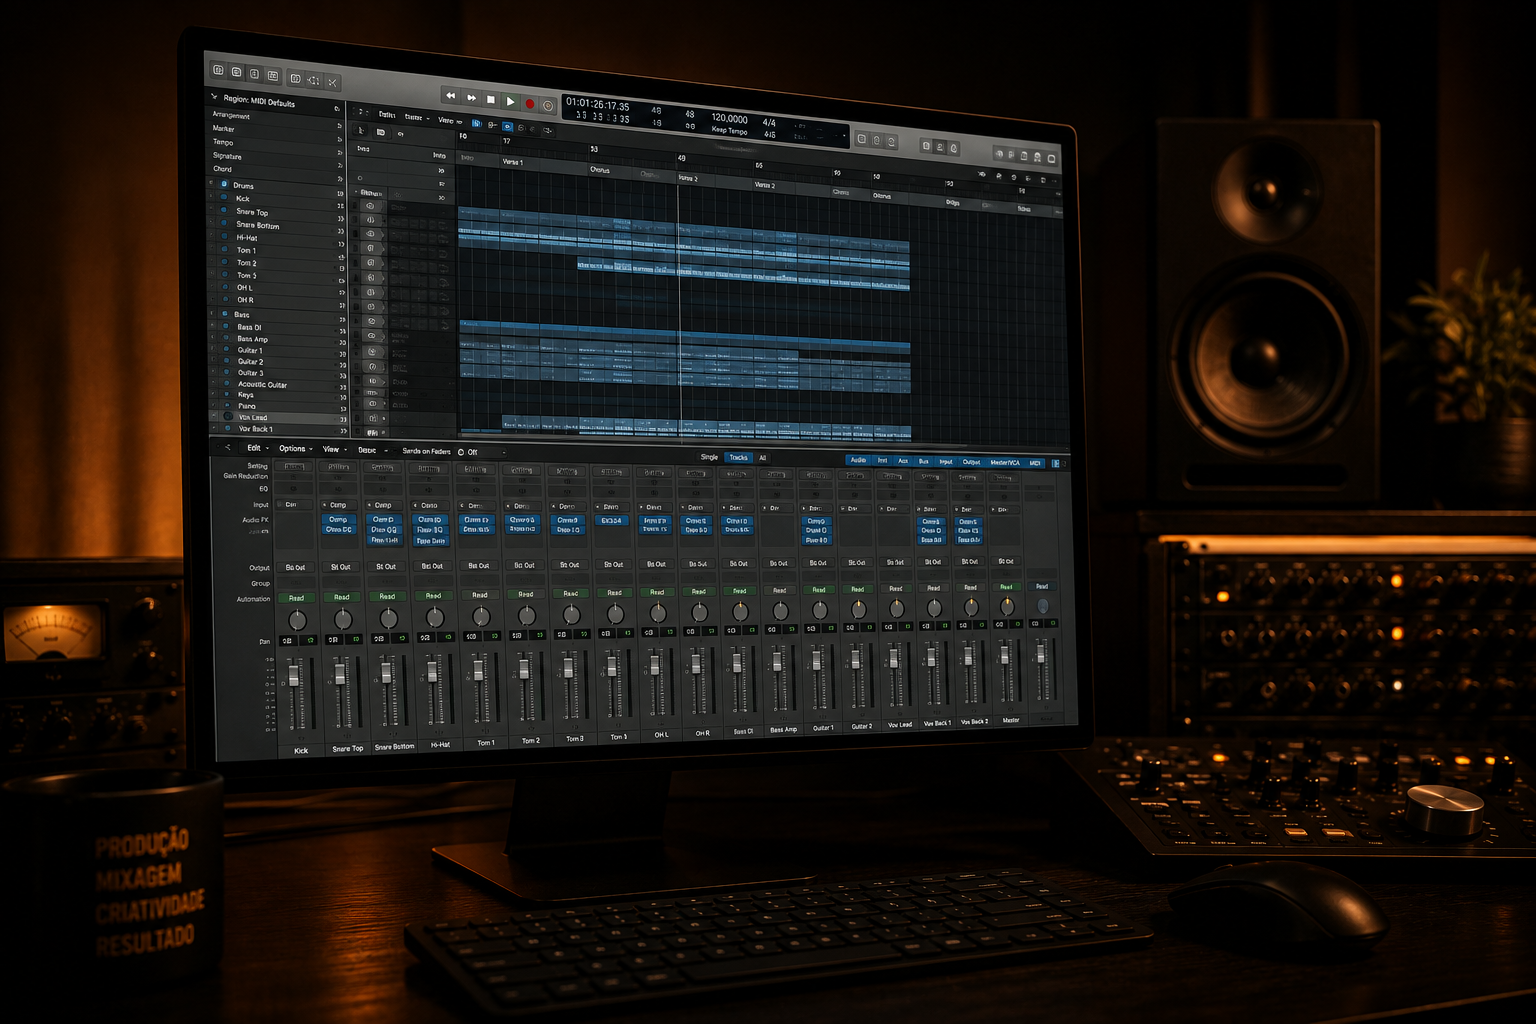1536x1024 pixels.
Task: Expand the Arrangement global track row
Action: 339,125
